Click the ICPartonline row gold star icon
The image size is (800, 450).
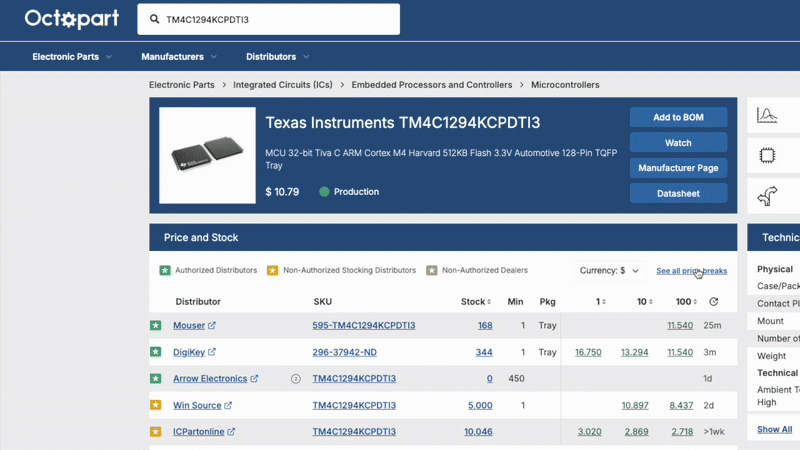[156, 432]
